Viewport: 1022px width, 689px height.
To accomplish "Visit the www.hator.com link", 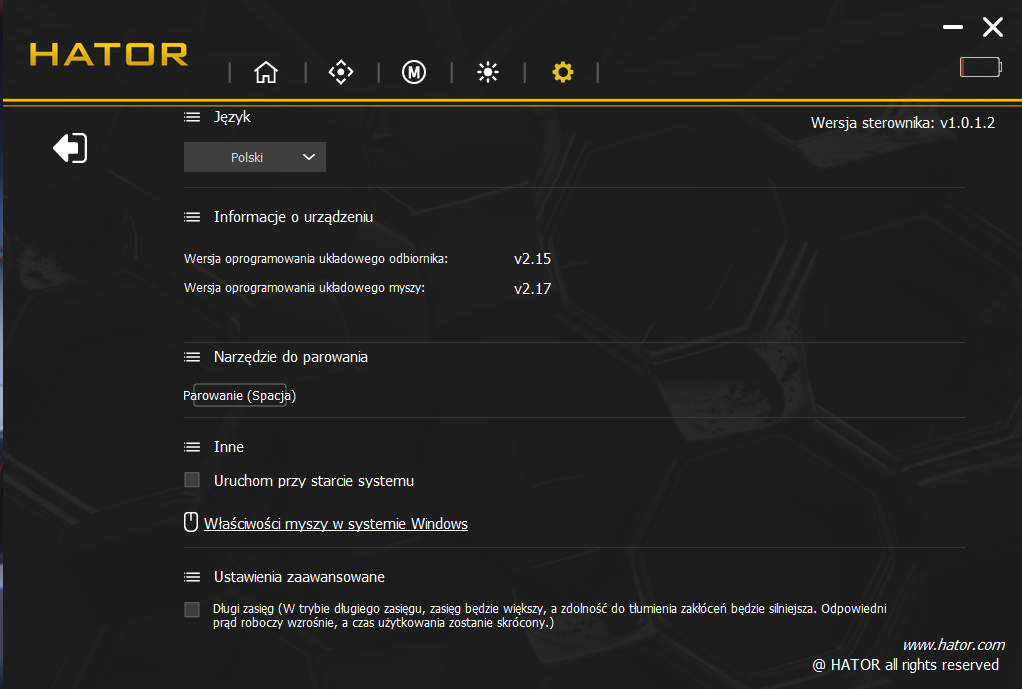I will [x=954, y=645].
